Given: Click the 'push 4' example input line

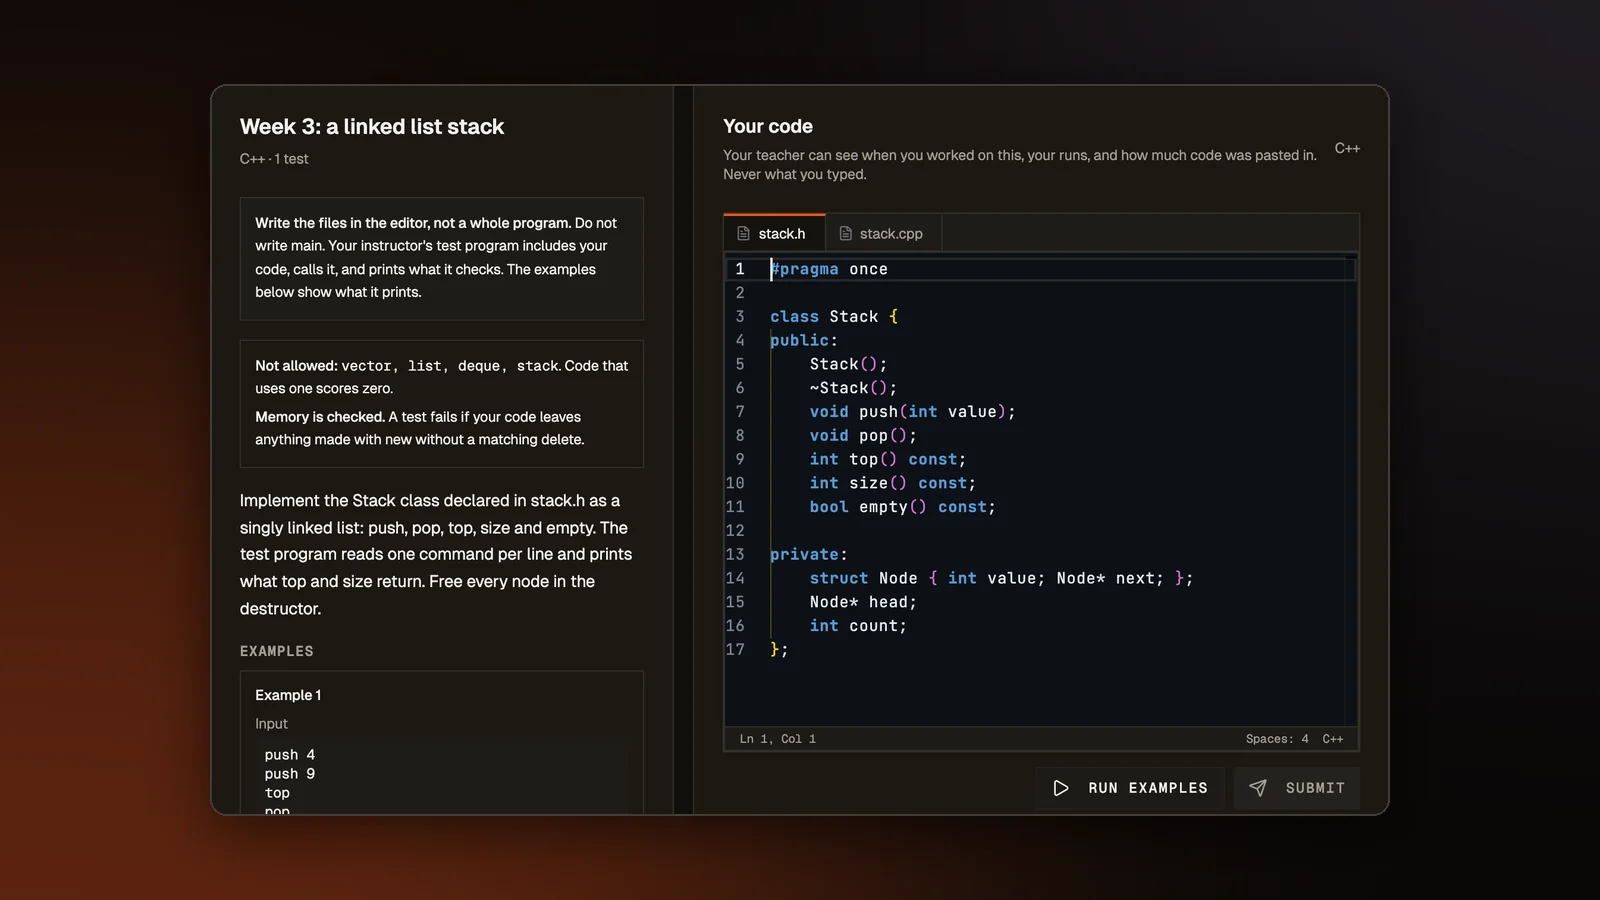Looking at the screenshot, I should pos(290,755).
